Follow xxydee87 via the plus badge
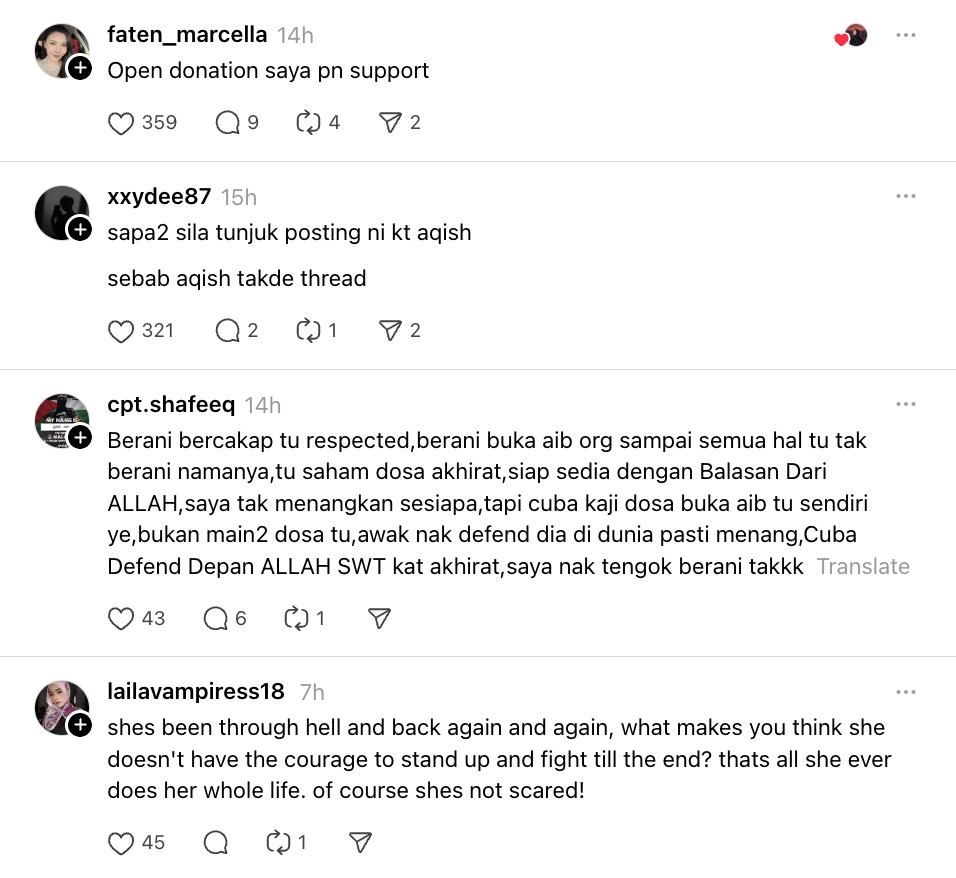The width and height of the screenshot is (956, 878). click(x=80, y=229)
